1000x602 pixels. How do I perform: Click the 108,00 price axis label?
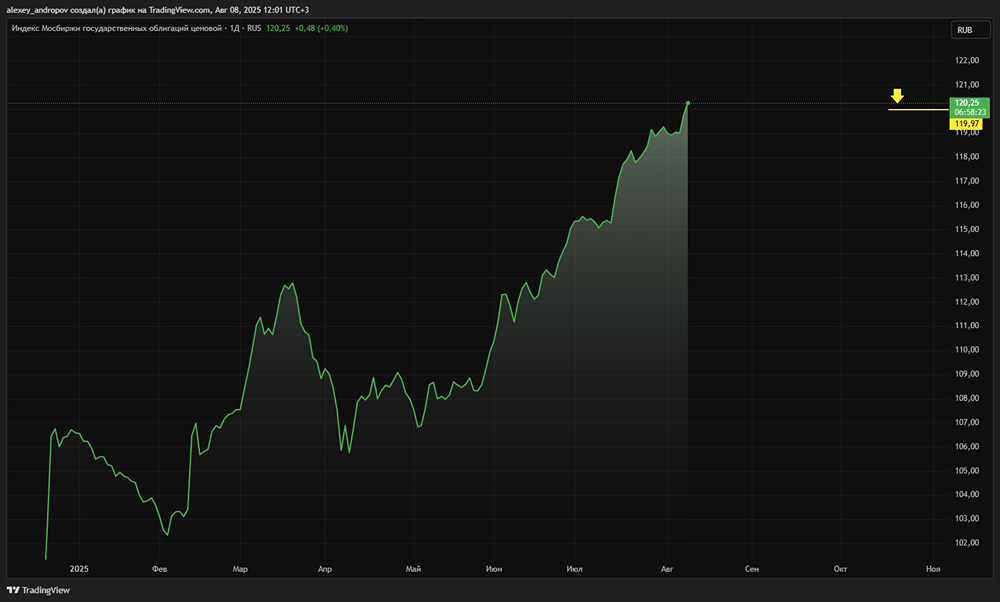pos(967,399)
